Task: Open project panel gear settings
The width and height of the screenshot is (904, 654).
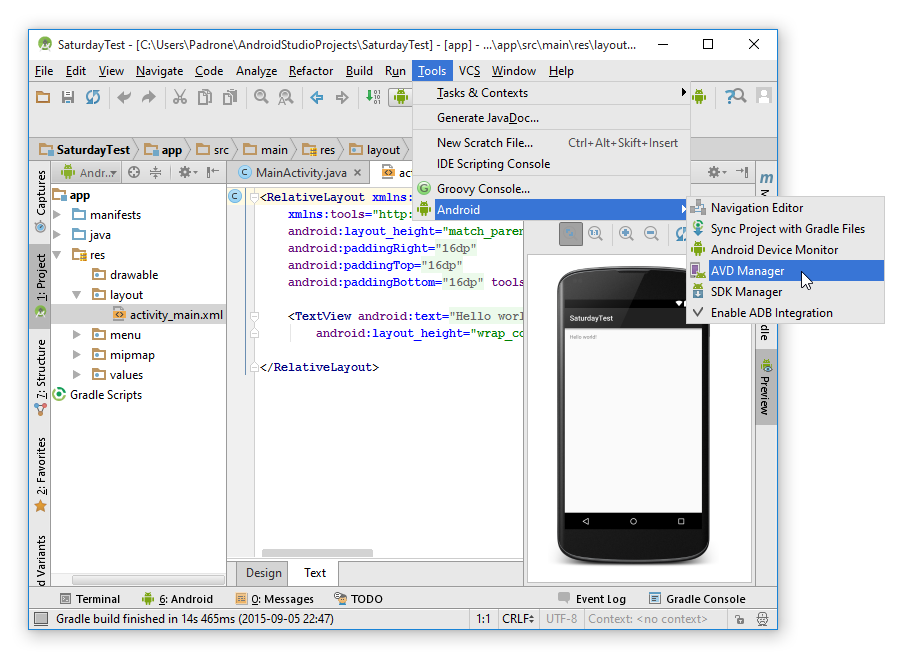Action: click(x=187, y=172)
